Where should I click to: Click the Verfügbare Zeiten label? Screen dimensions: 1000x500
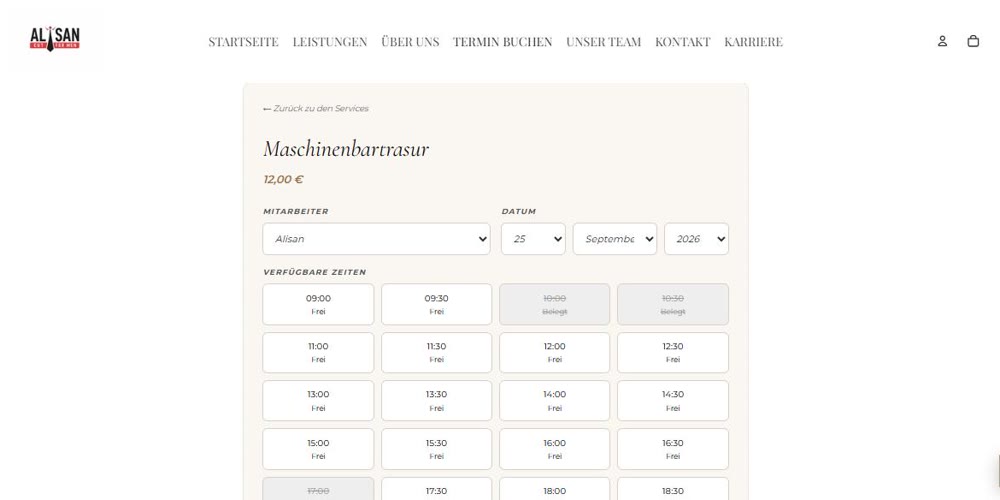tap(314, 272)
